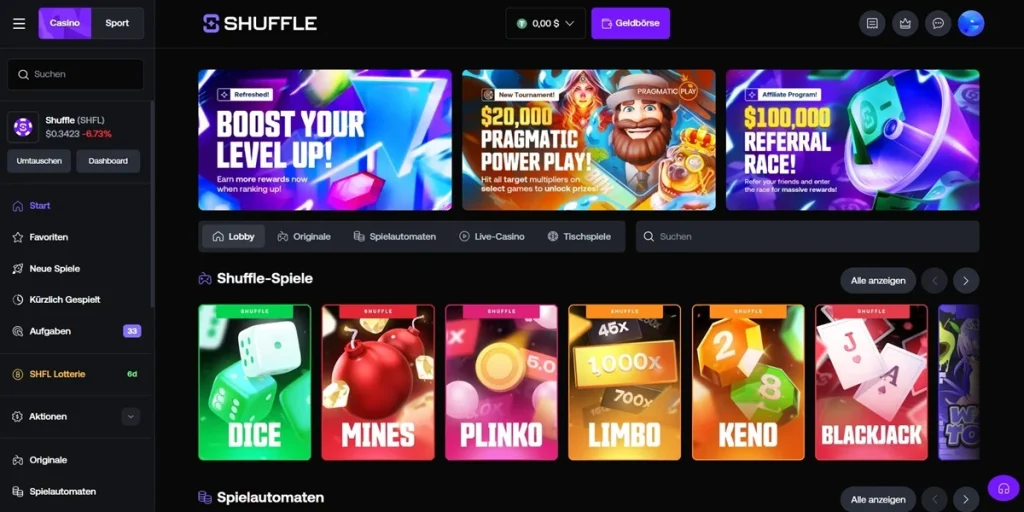Image resolution: width=1024 pixels, height=512 pixels.
Task: Select the Casino toggle
Action: [65, 23]
